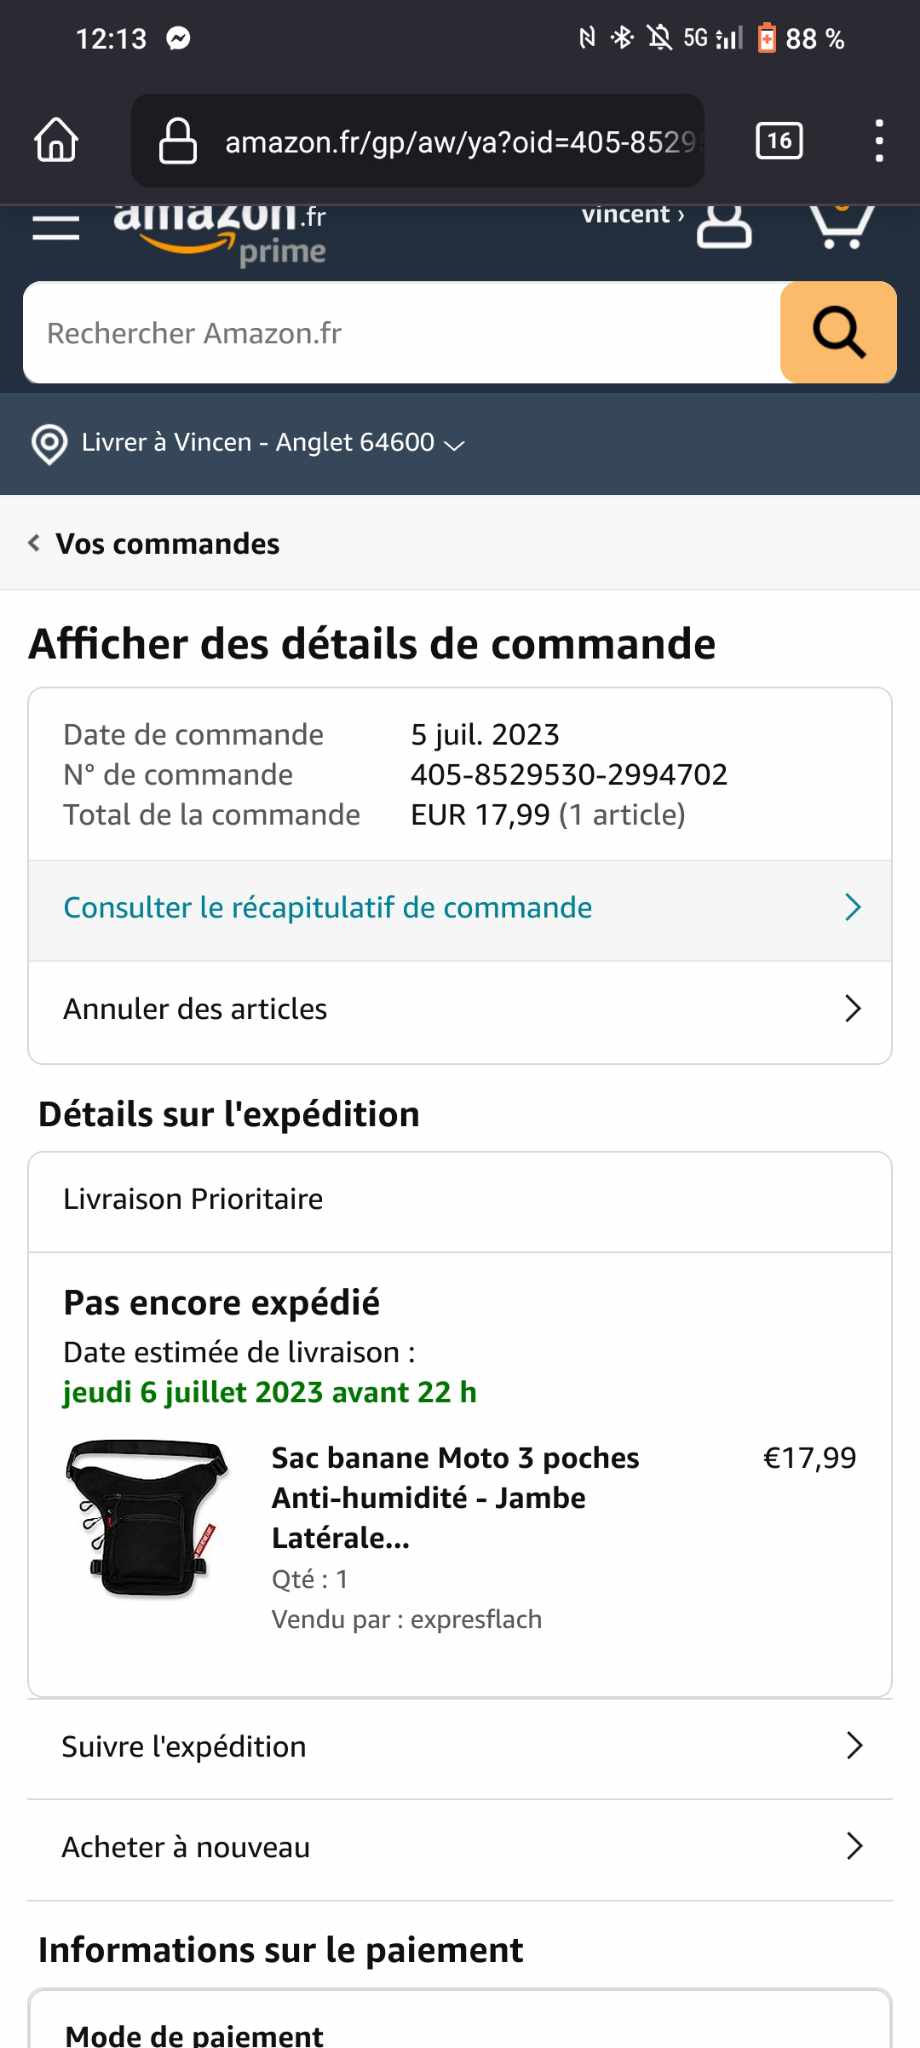920x2048 pixels.
Task: Tap the Amazon.fr prime logo
Action: click(x=222, y=235)
